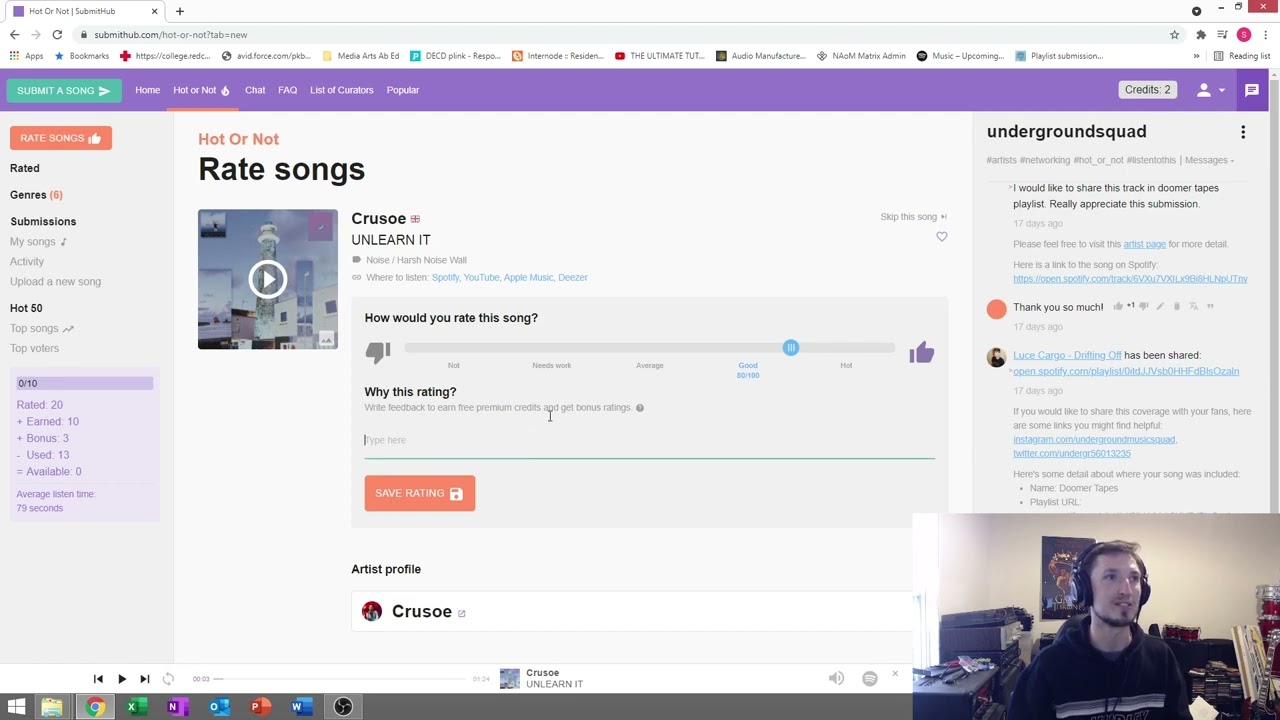Save the rating
Screen dimensions: 1280x720
(x=420, y=493)
